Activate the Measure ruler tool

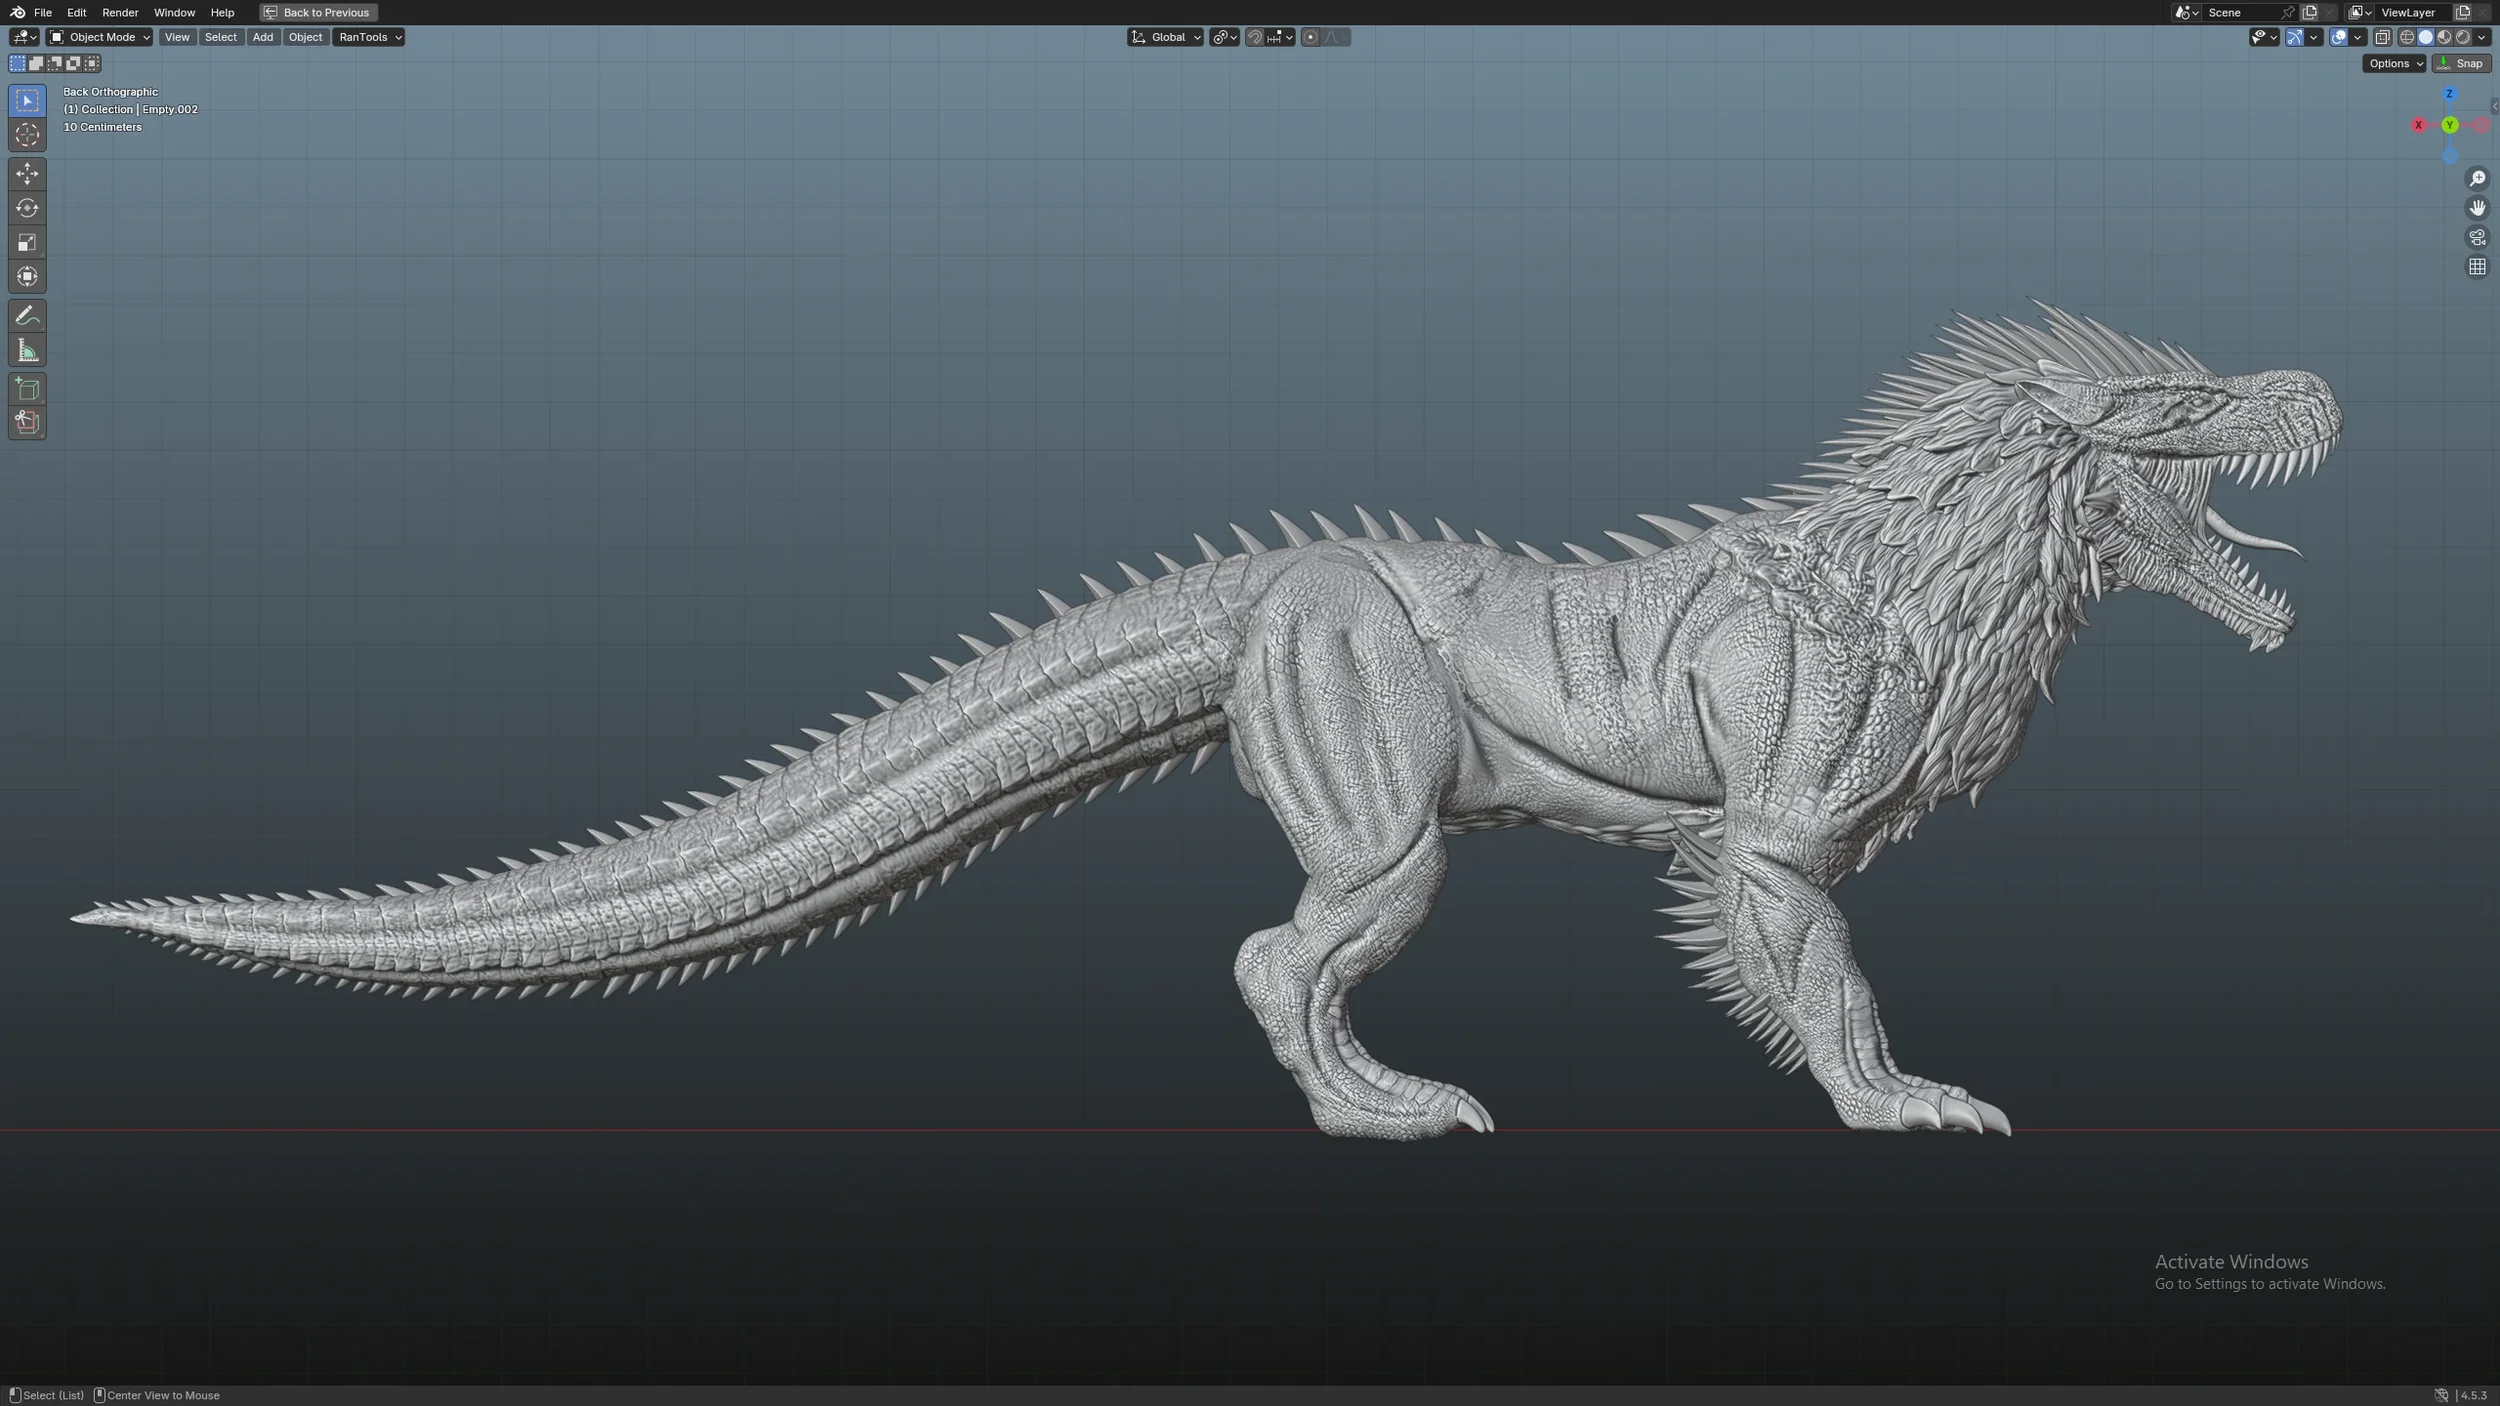point(27,351)
